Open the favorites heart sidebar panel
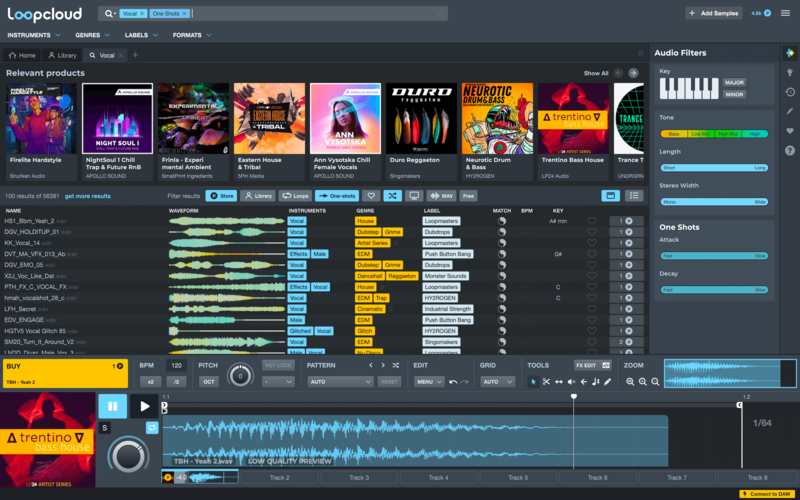 tap(790, 131)
